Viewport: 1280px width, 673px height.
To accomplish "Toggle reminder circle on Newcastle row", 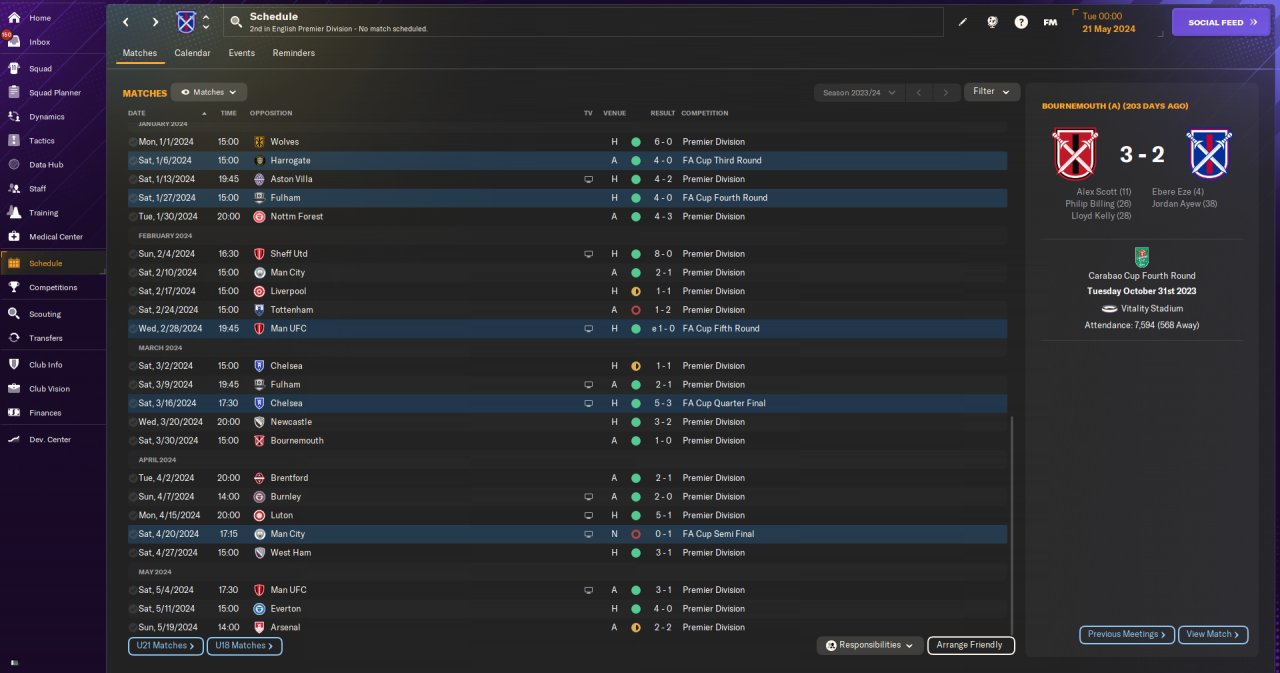I will click(133, 422).
